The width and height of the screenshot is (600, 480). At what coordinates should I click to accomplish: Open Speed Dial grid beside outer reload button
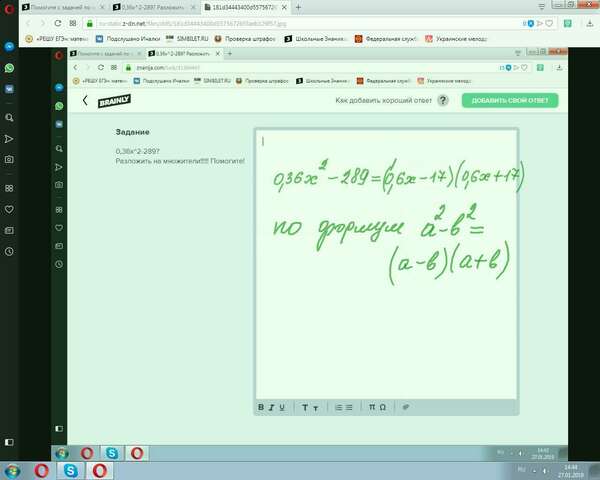(x=73, y=23)
